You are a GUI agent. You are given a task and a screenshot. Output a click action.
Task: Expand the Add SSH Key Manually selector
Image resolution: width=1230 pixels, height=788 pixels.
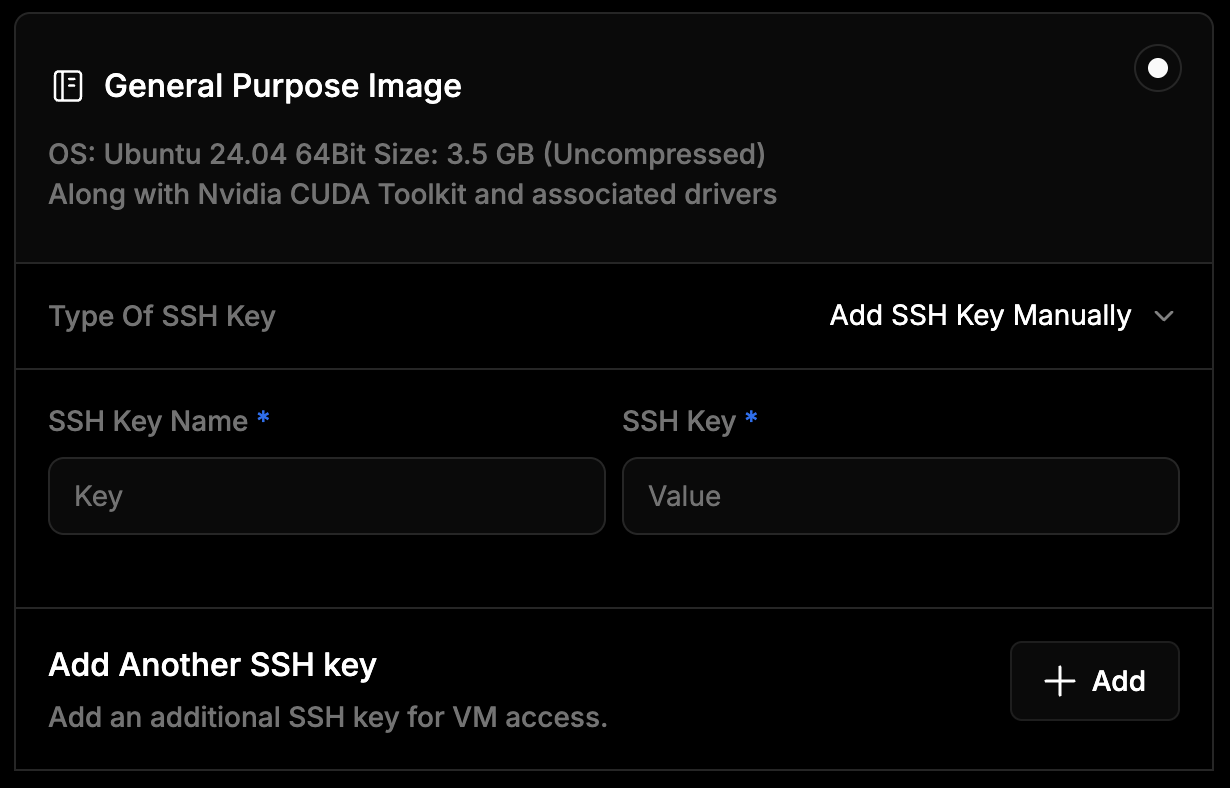980,316
